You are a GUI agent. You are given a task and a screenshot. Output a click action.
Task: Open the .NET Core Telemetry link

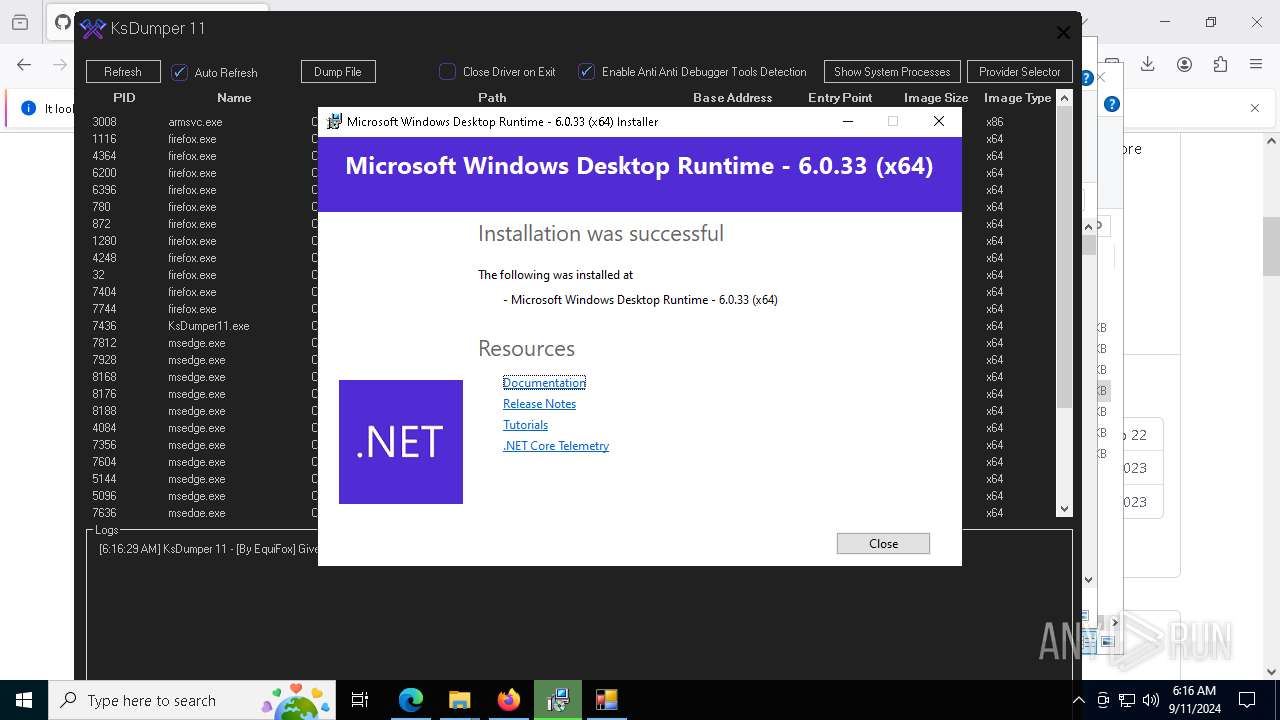click(x=556, y=446)
